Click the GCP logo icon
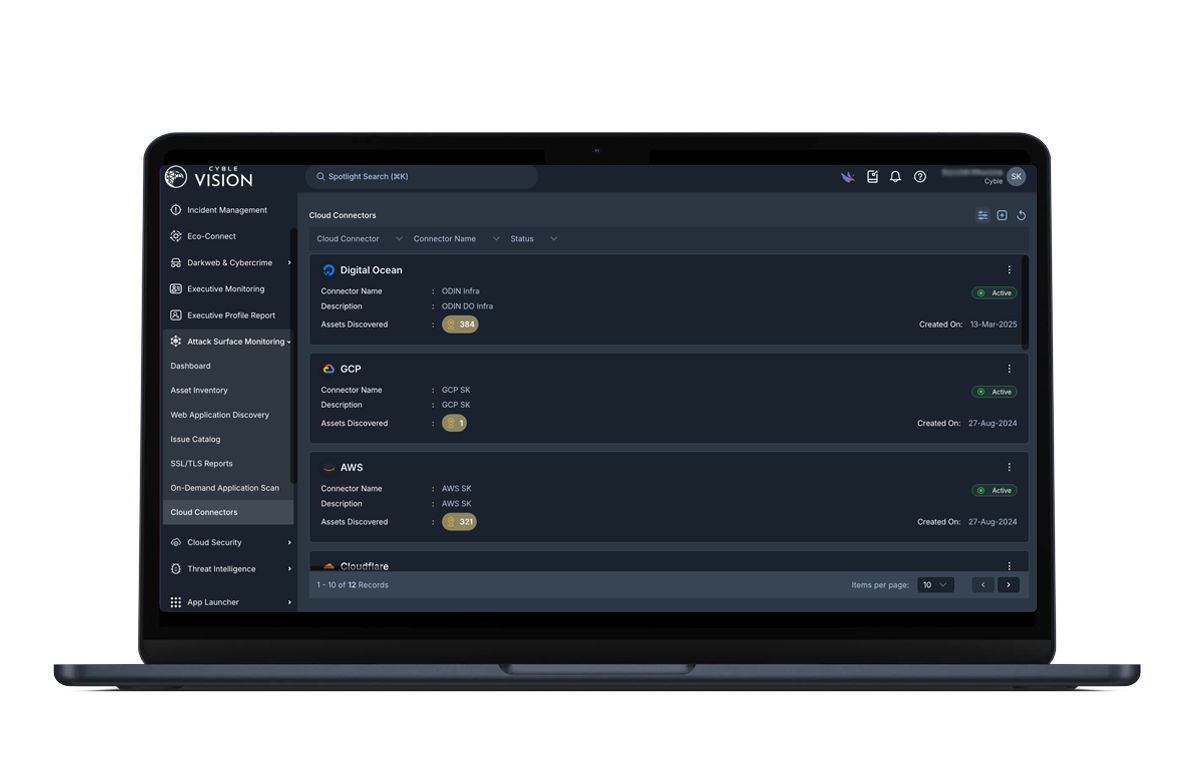This screenshot has width=1200, height=763. (328, 369)
